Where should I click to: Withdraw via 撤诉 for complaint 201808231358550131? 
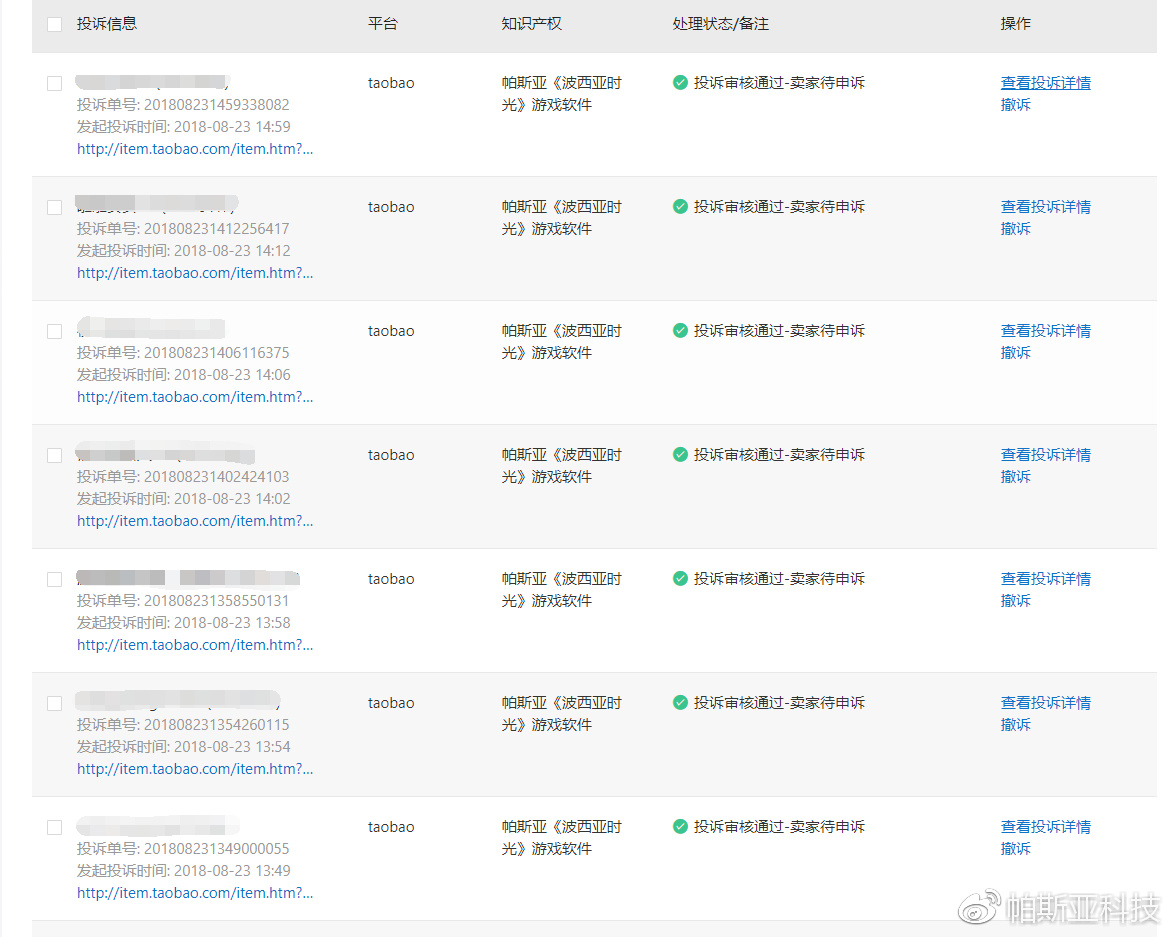(x=1016, y=600)
